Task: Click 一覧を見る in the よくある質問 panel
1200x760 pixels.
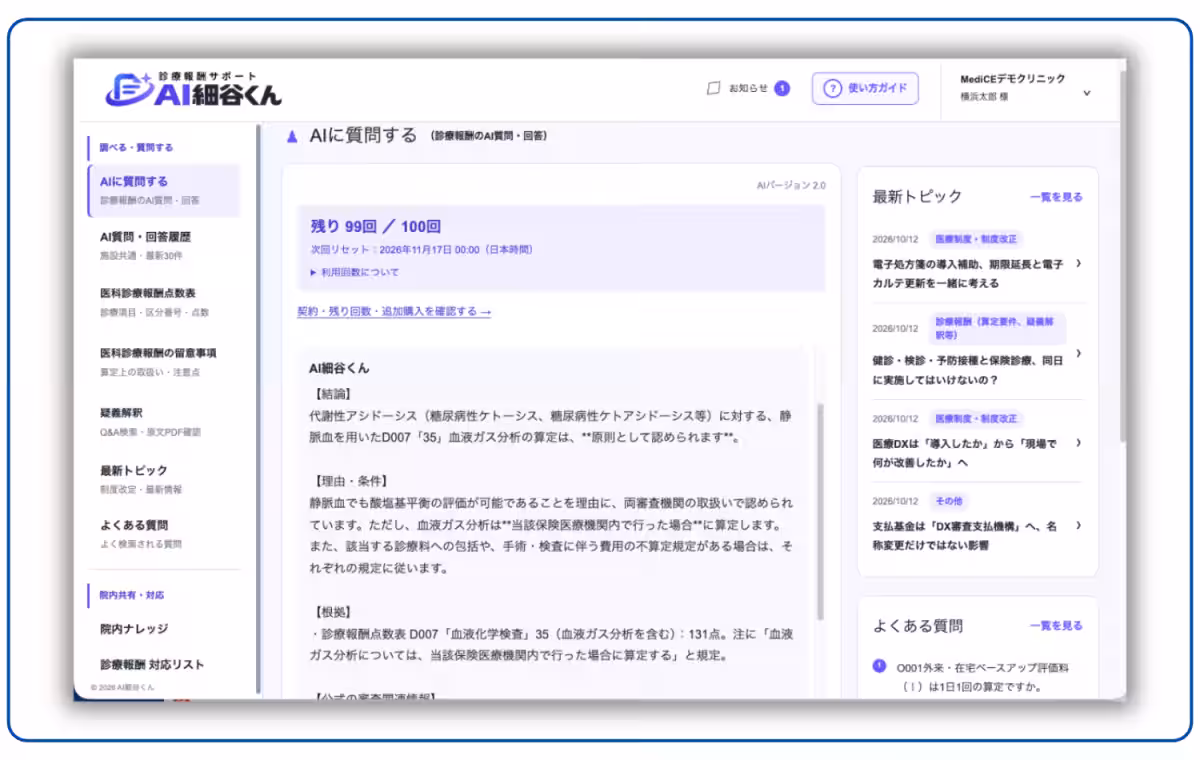Action: 1056,626
